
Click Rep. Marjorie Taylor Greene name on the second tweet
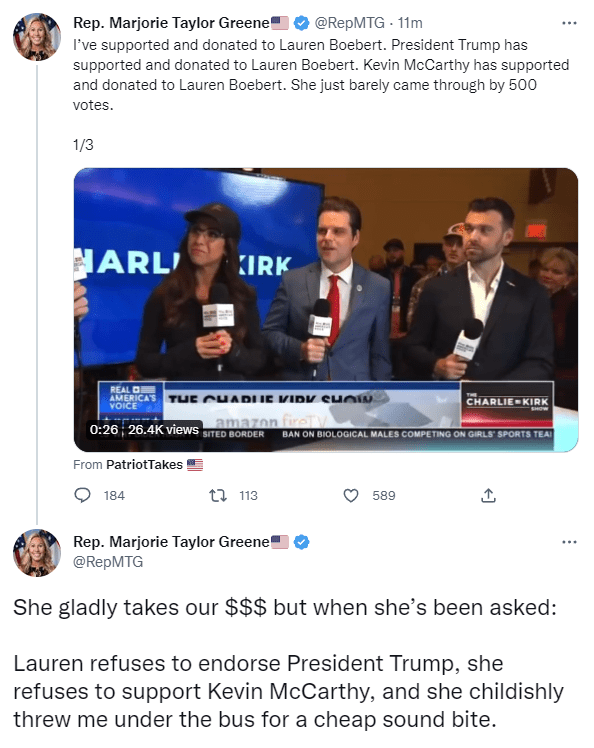(x=171, y=541)
